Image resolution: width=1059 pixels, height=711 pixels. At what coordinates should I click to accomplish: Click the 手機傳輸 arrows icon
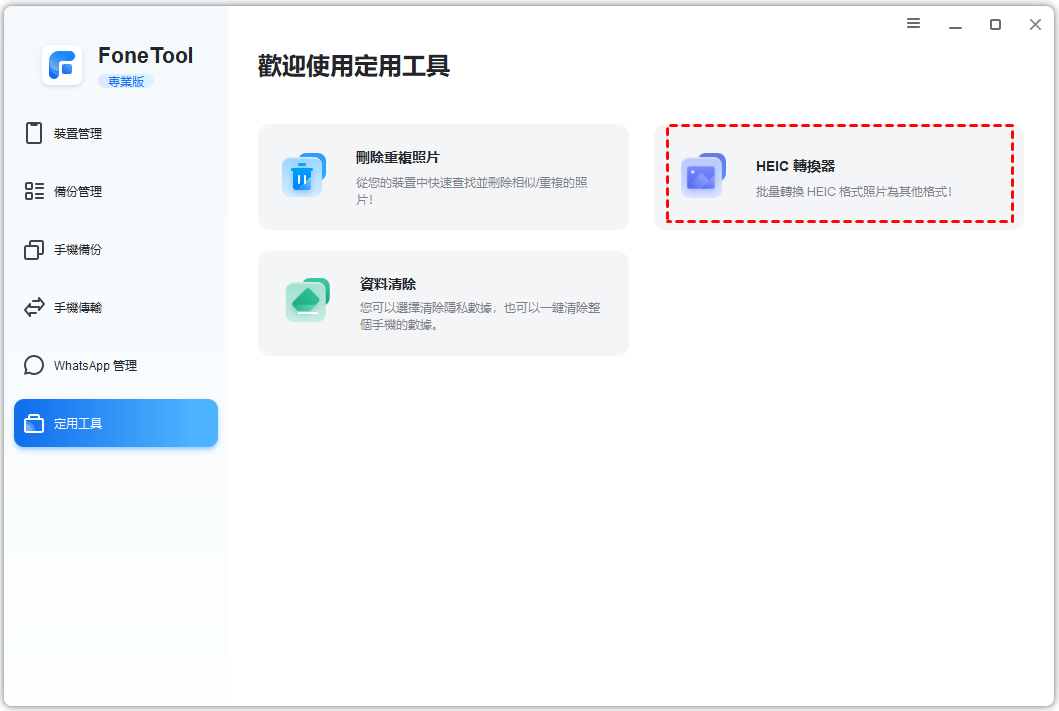click(x=34, y=308)
